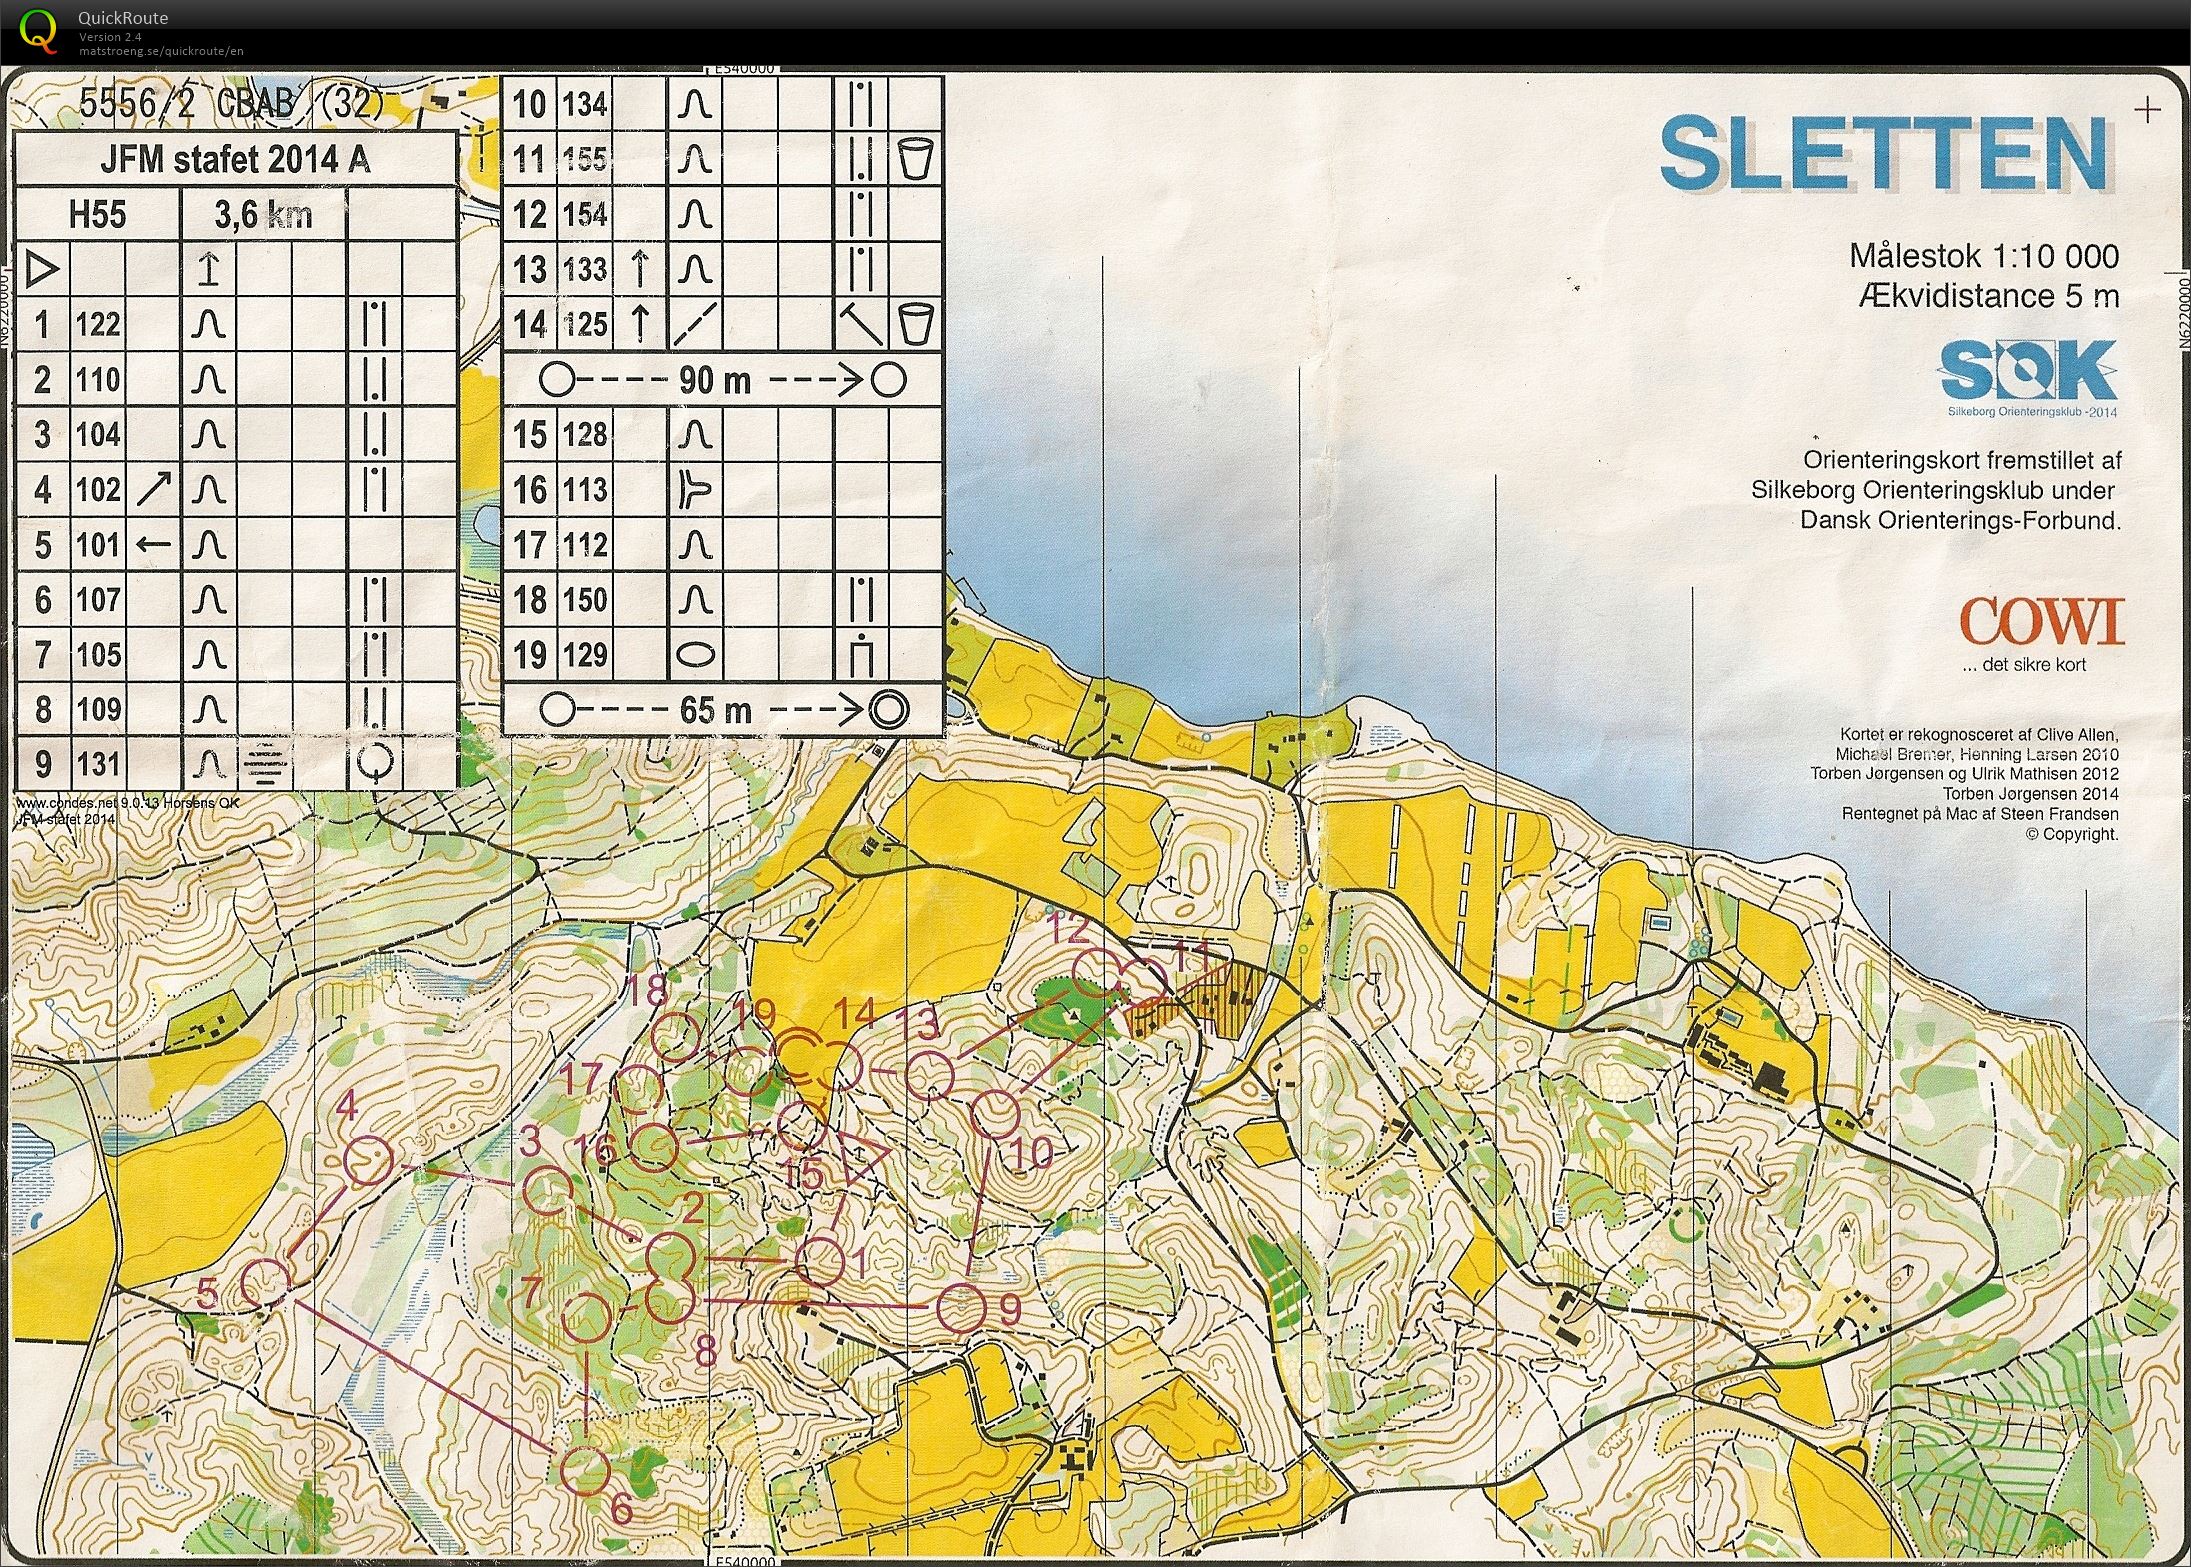2191x1567 pixels.
Task: Click the cup symbol in row 11
Action: (915, 159)
